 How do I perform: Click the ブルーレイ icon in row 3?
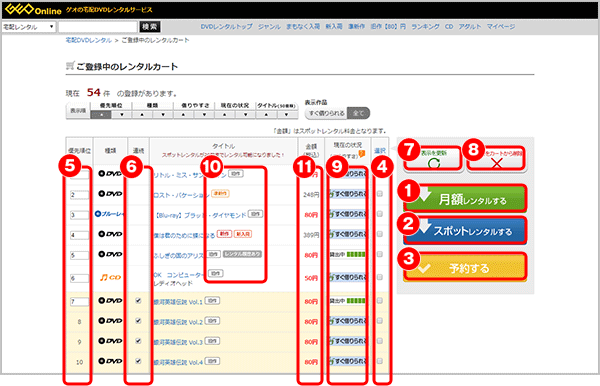click(110, 214)
